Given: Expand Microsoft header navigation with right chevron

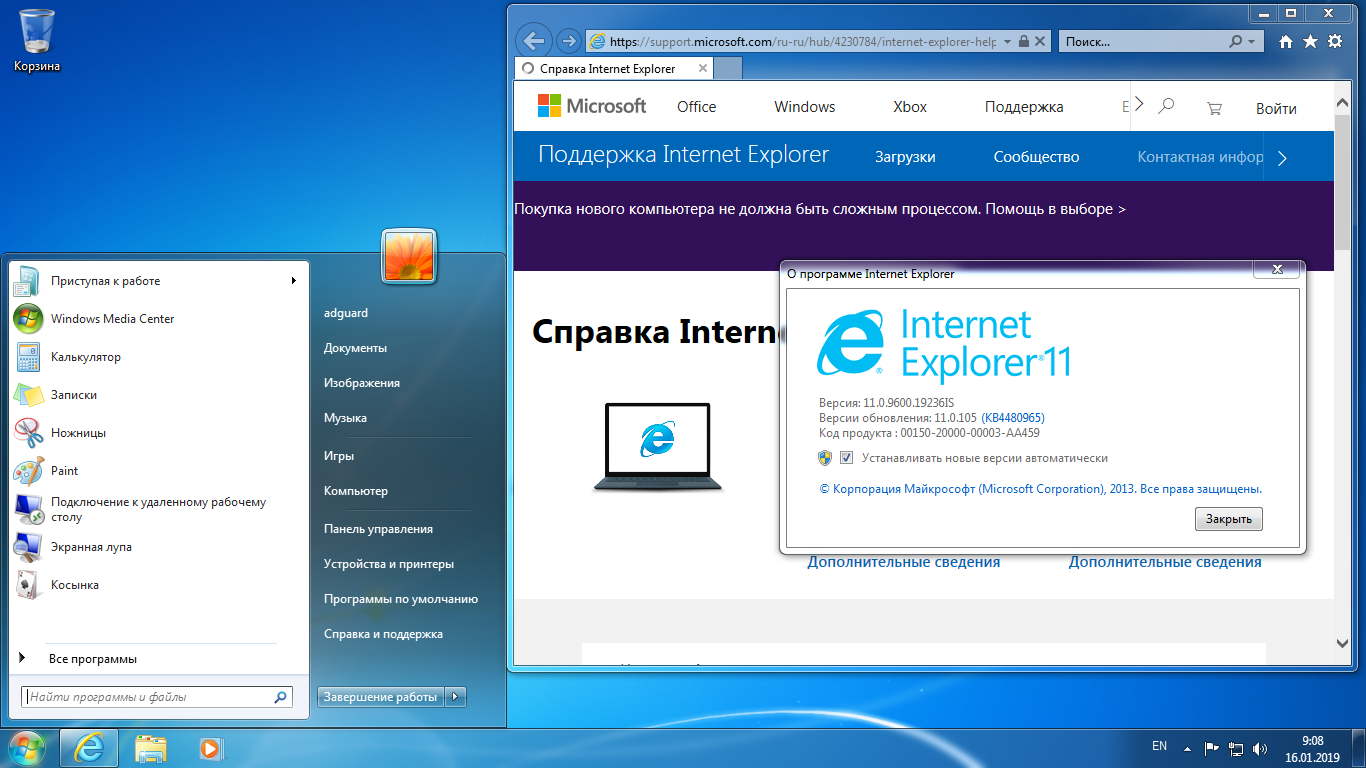Looking at the screenshot, I should [1139, 105].
